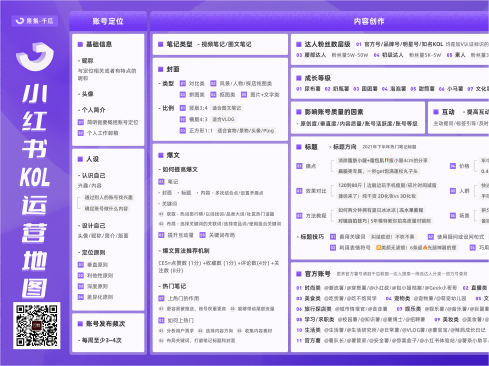Click the 成长等级 heading
Image resolution: width=489 pixels, height=366 pixels.
(318, 78)
